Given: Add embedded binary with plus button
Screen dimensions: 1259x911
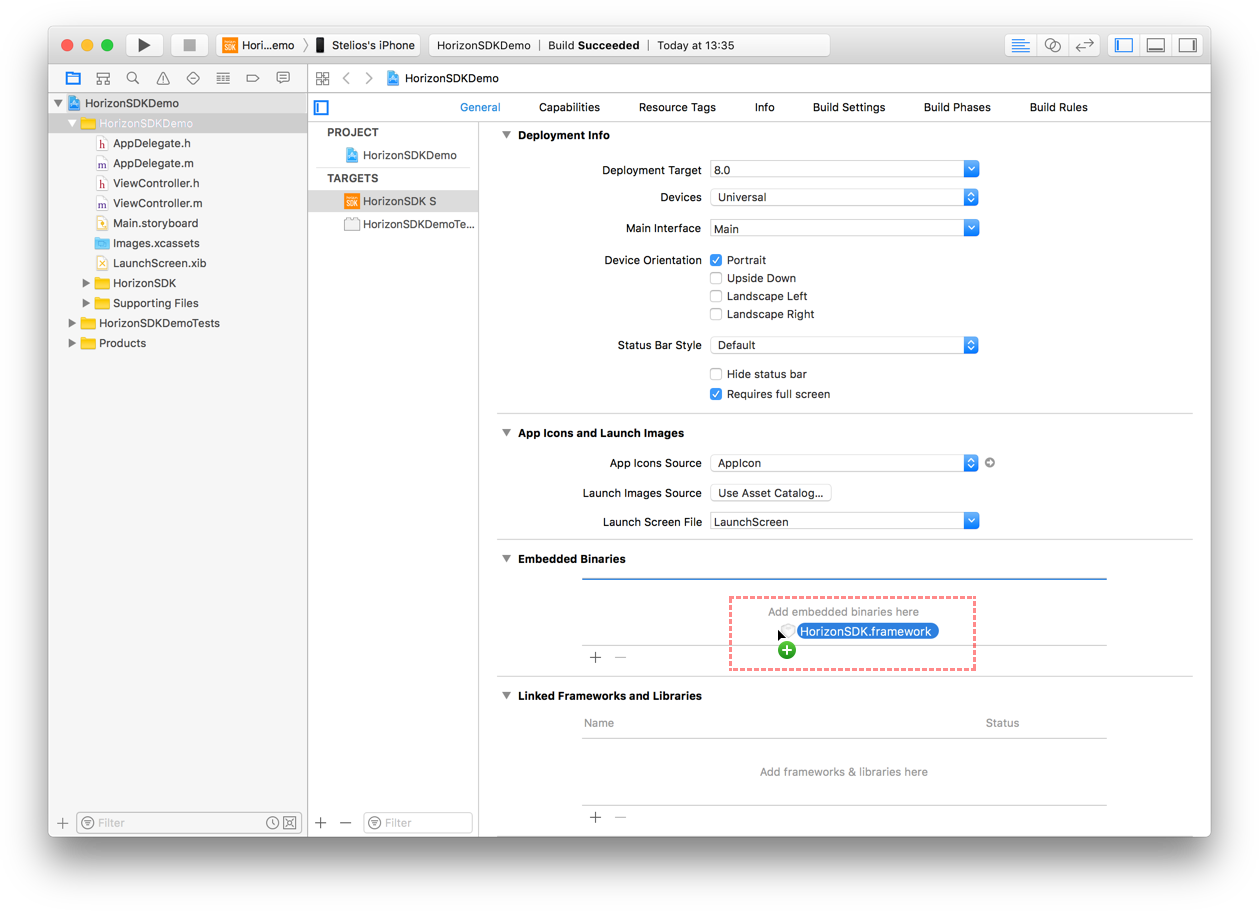Looking at the screenshot, I should [596, 657].
